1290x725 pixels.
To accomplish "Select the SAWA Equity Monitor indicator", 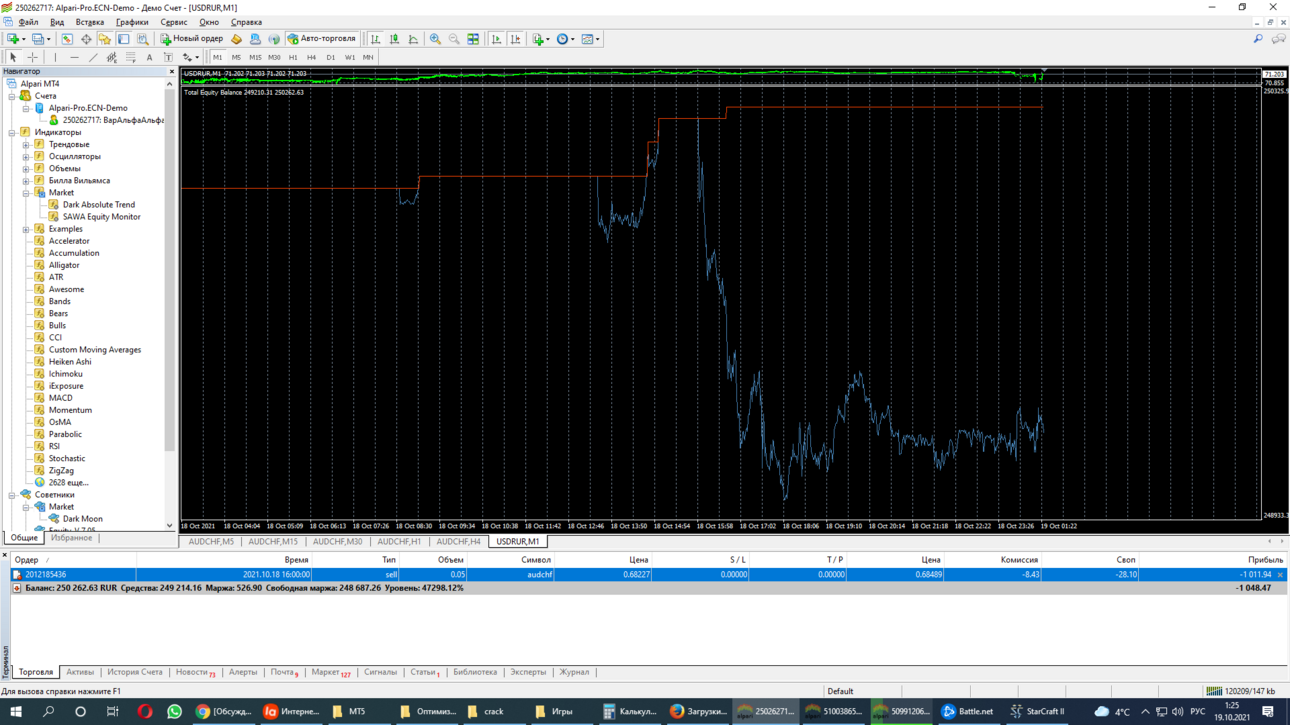I will click(101, 217).
